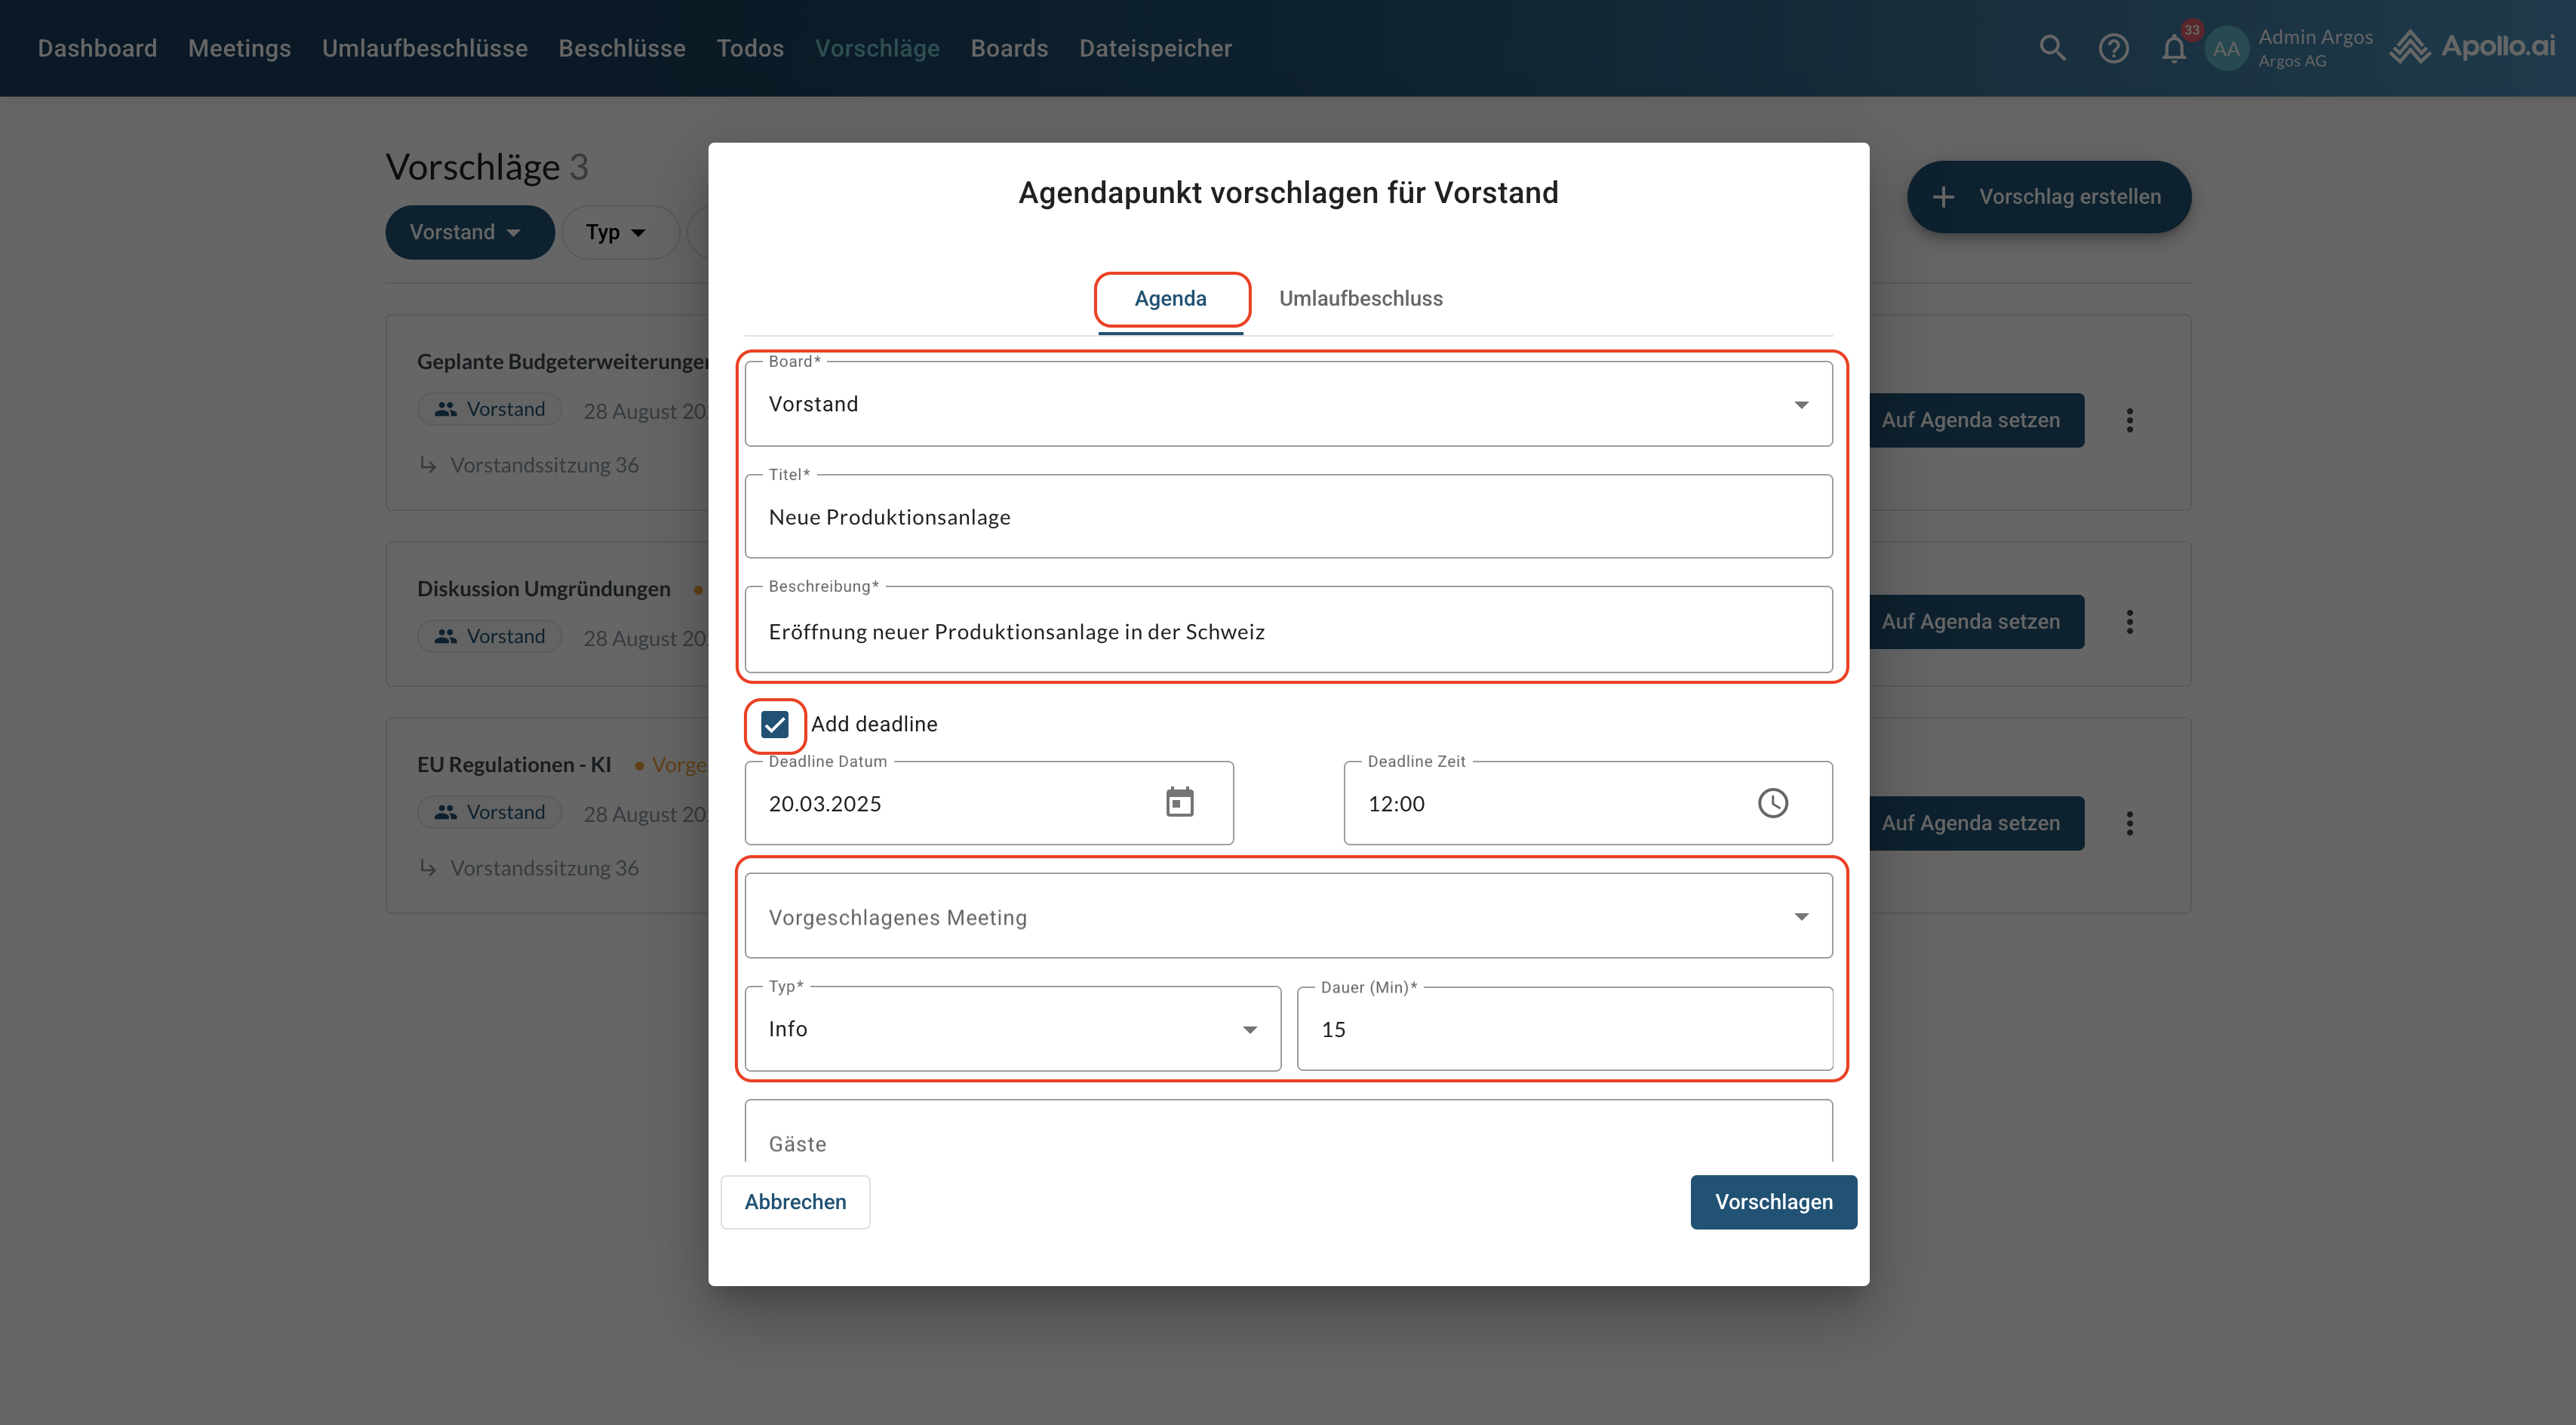2576x1425 pixels.
Task: Focus the Dauer (Min) field
Action: click(1564, 1029)
